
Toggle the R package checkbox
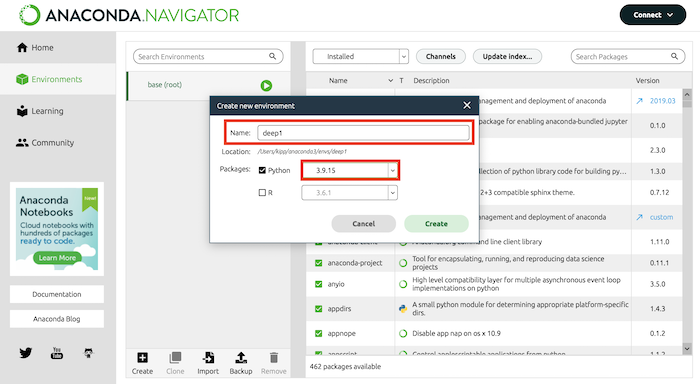click(262, 192)
